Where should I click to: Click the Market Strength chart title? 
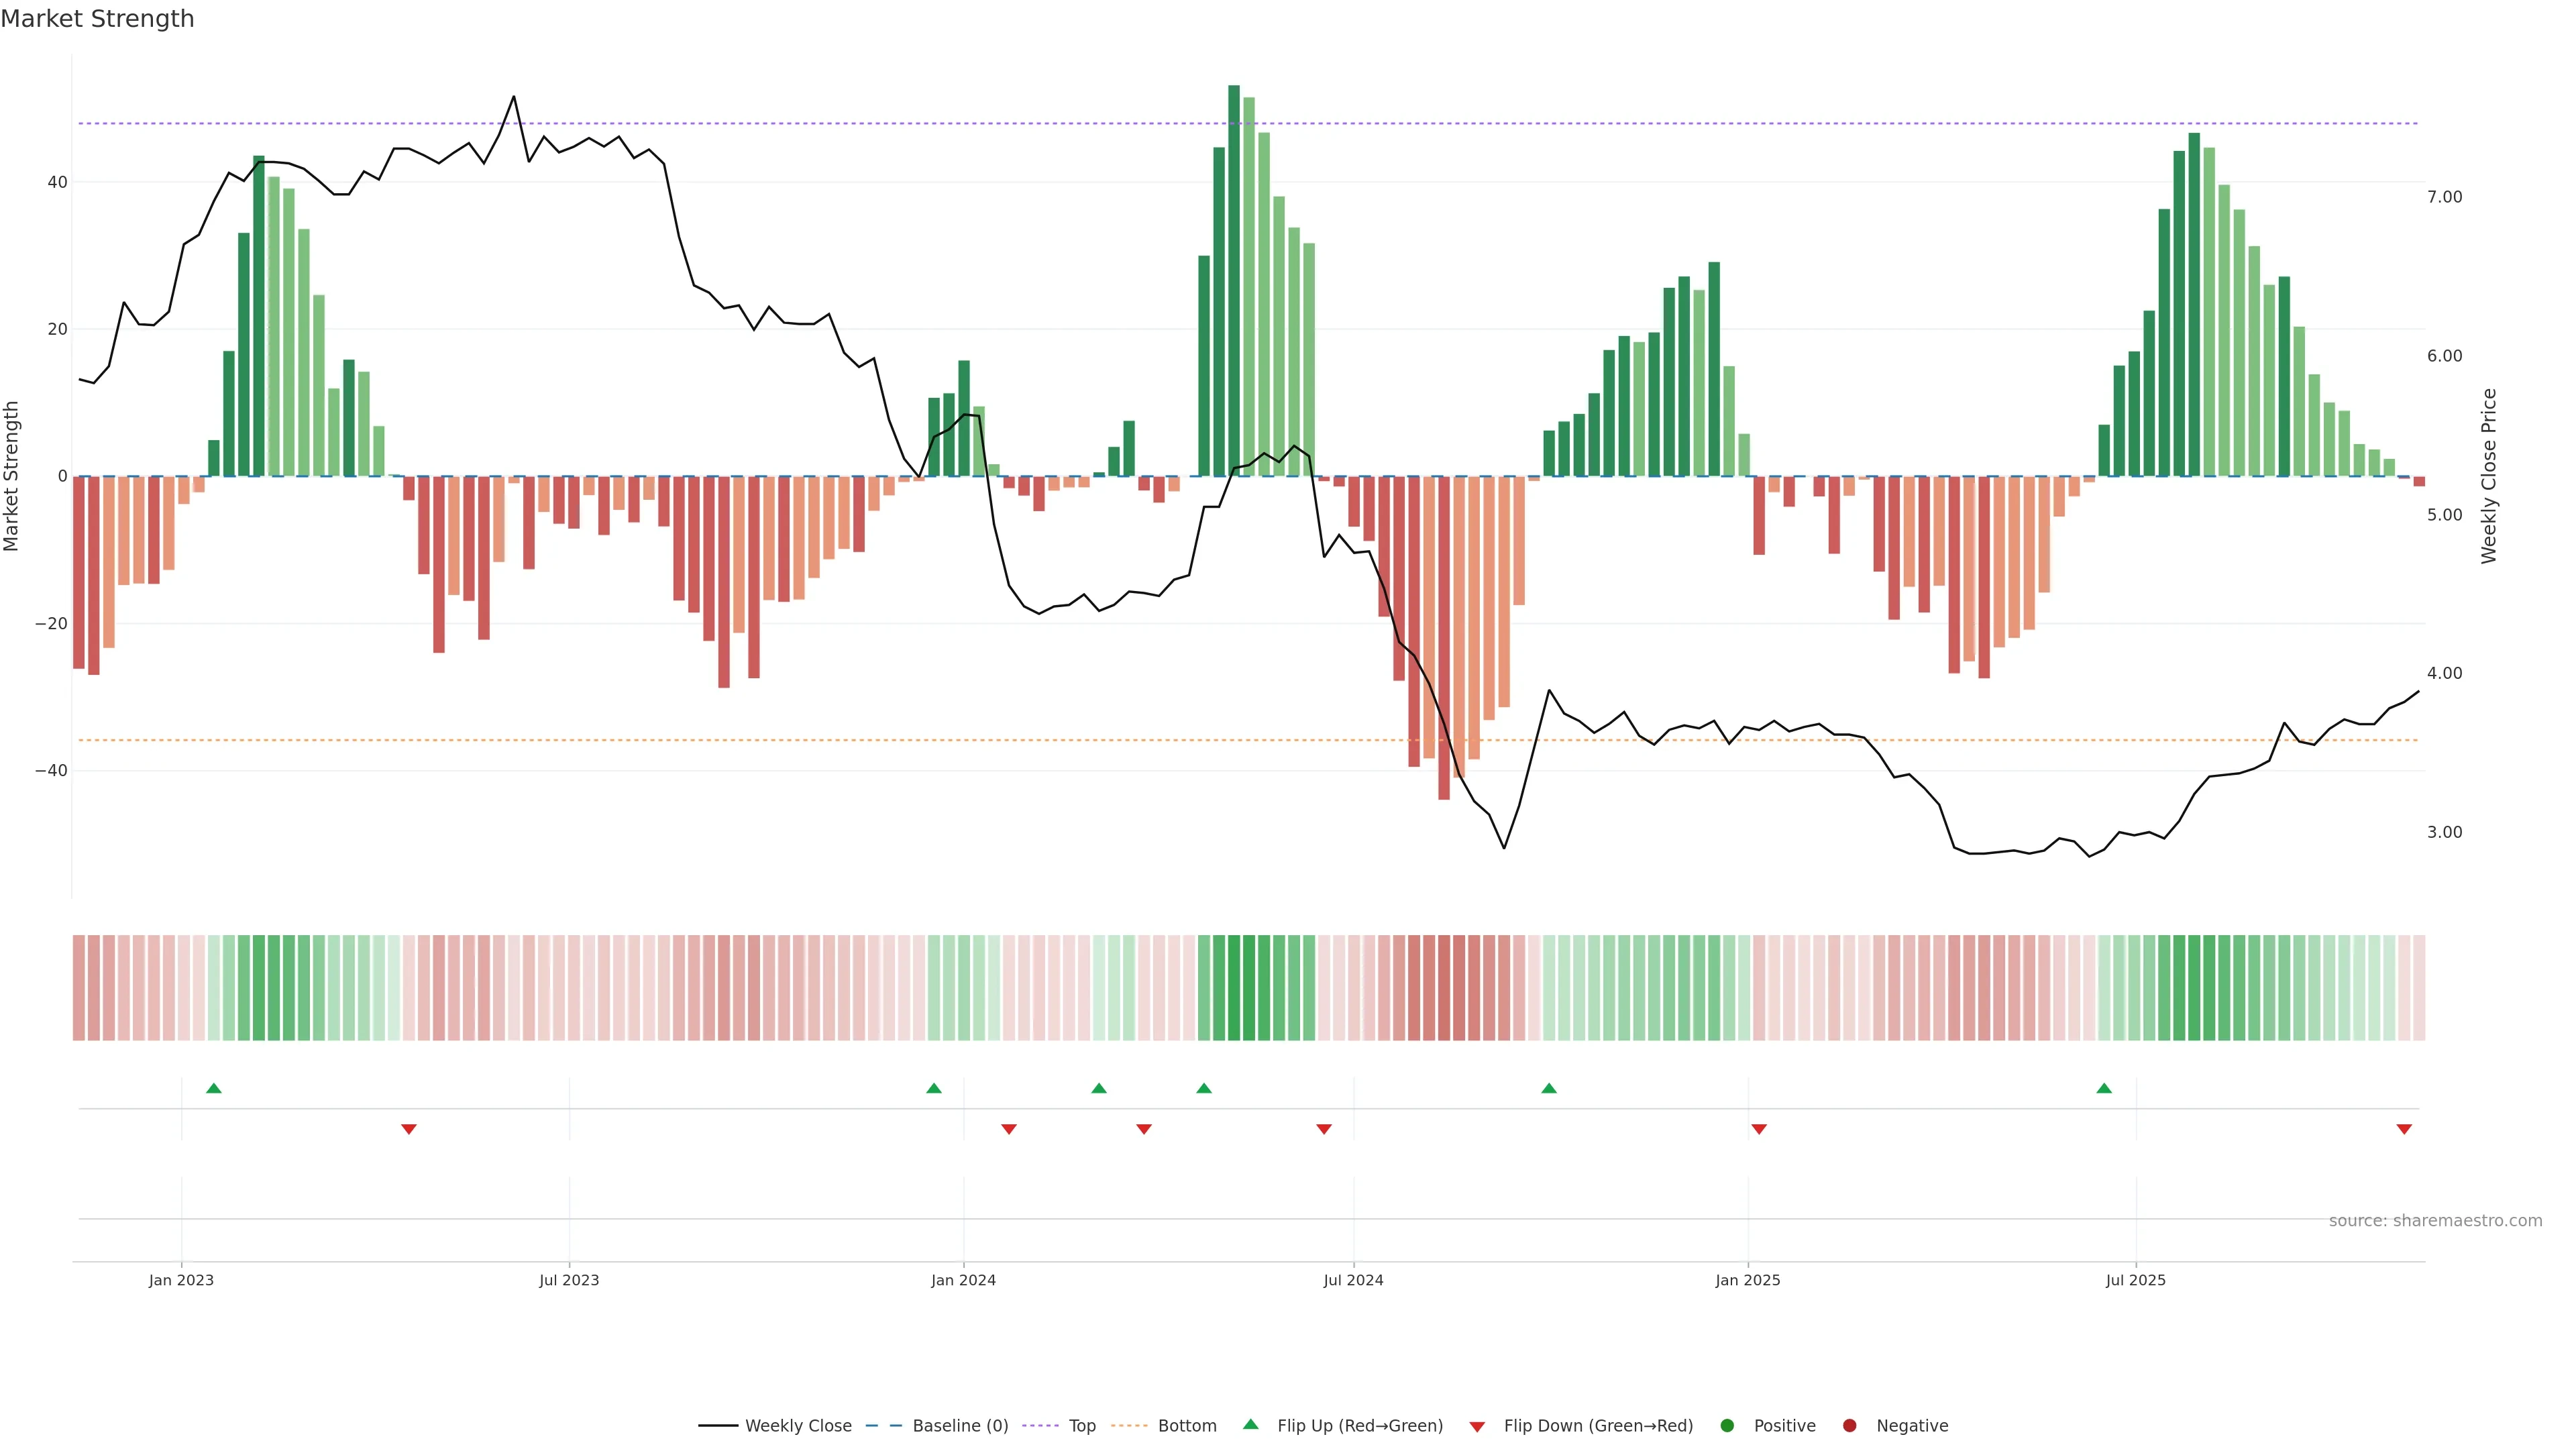[97, 19]
